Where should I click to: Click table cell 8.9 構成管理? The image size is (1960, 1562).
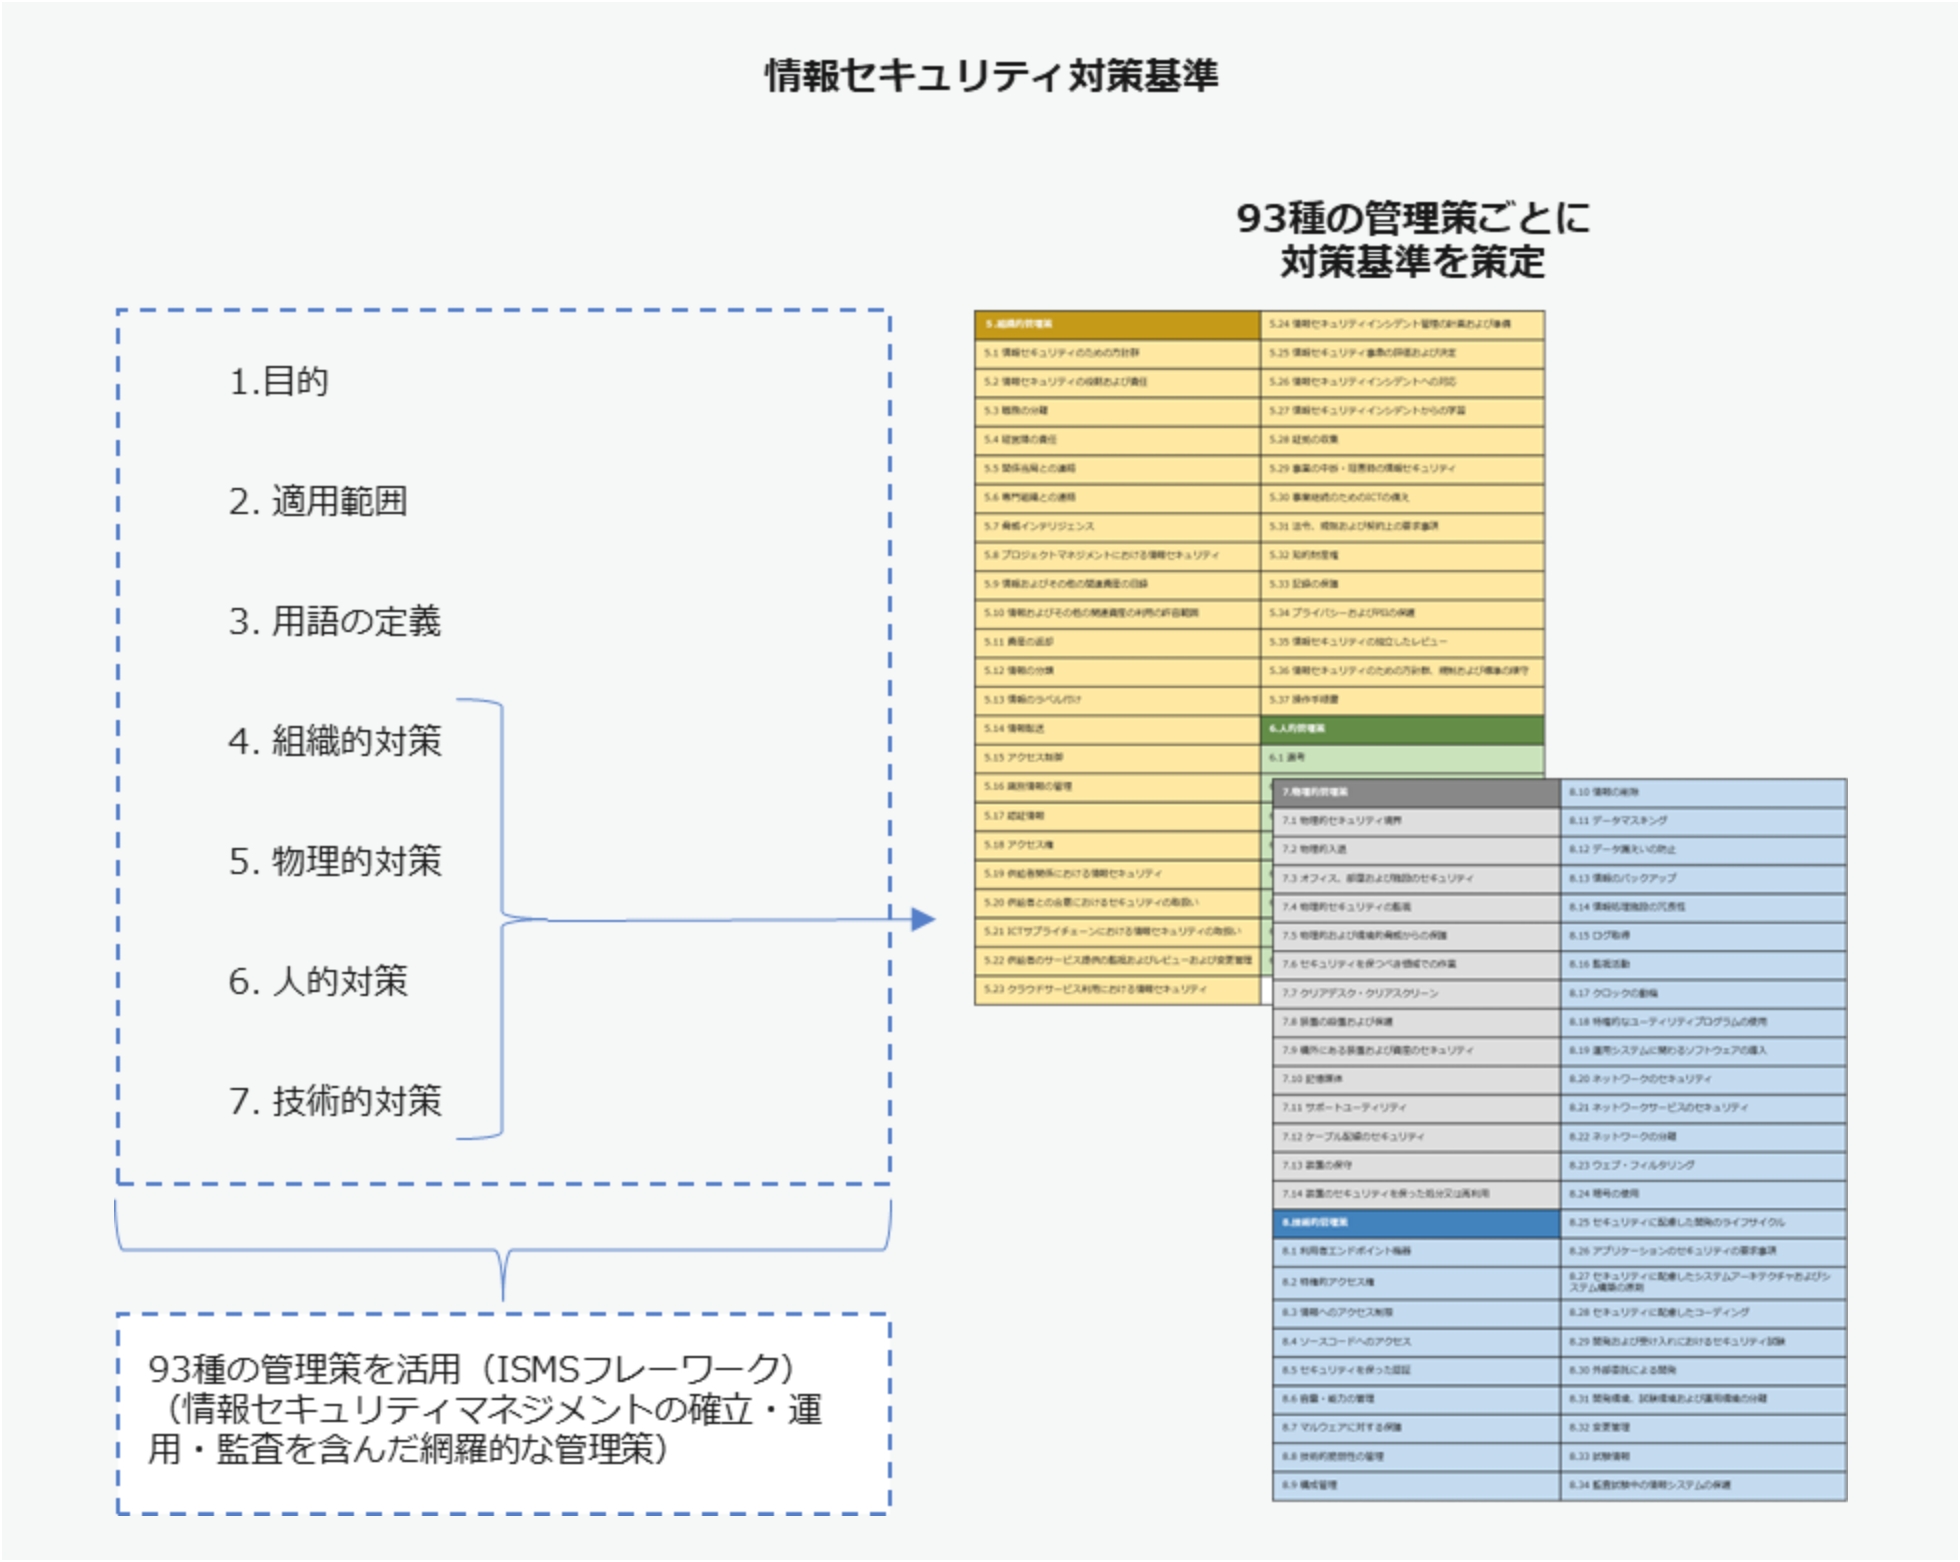1416,1487
